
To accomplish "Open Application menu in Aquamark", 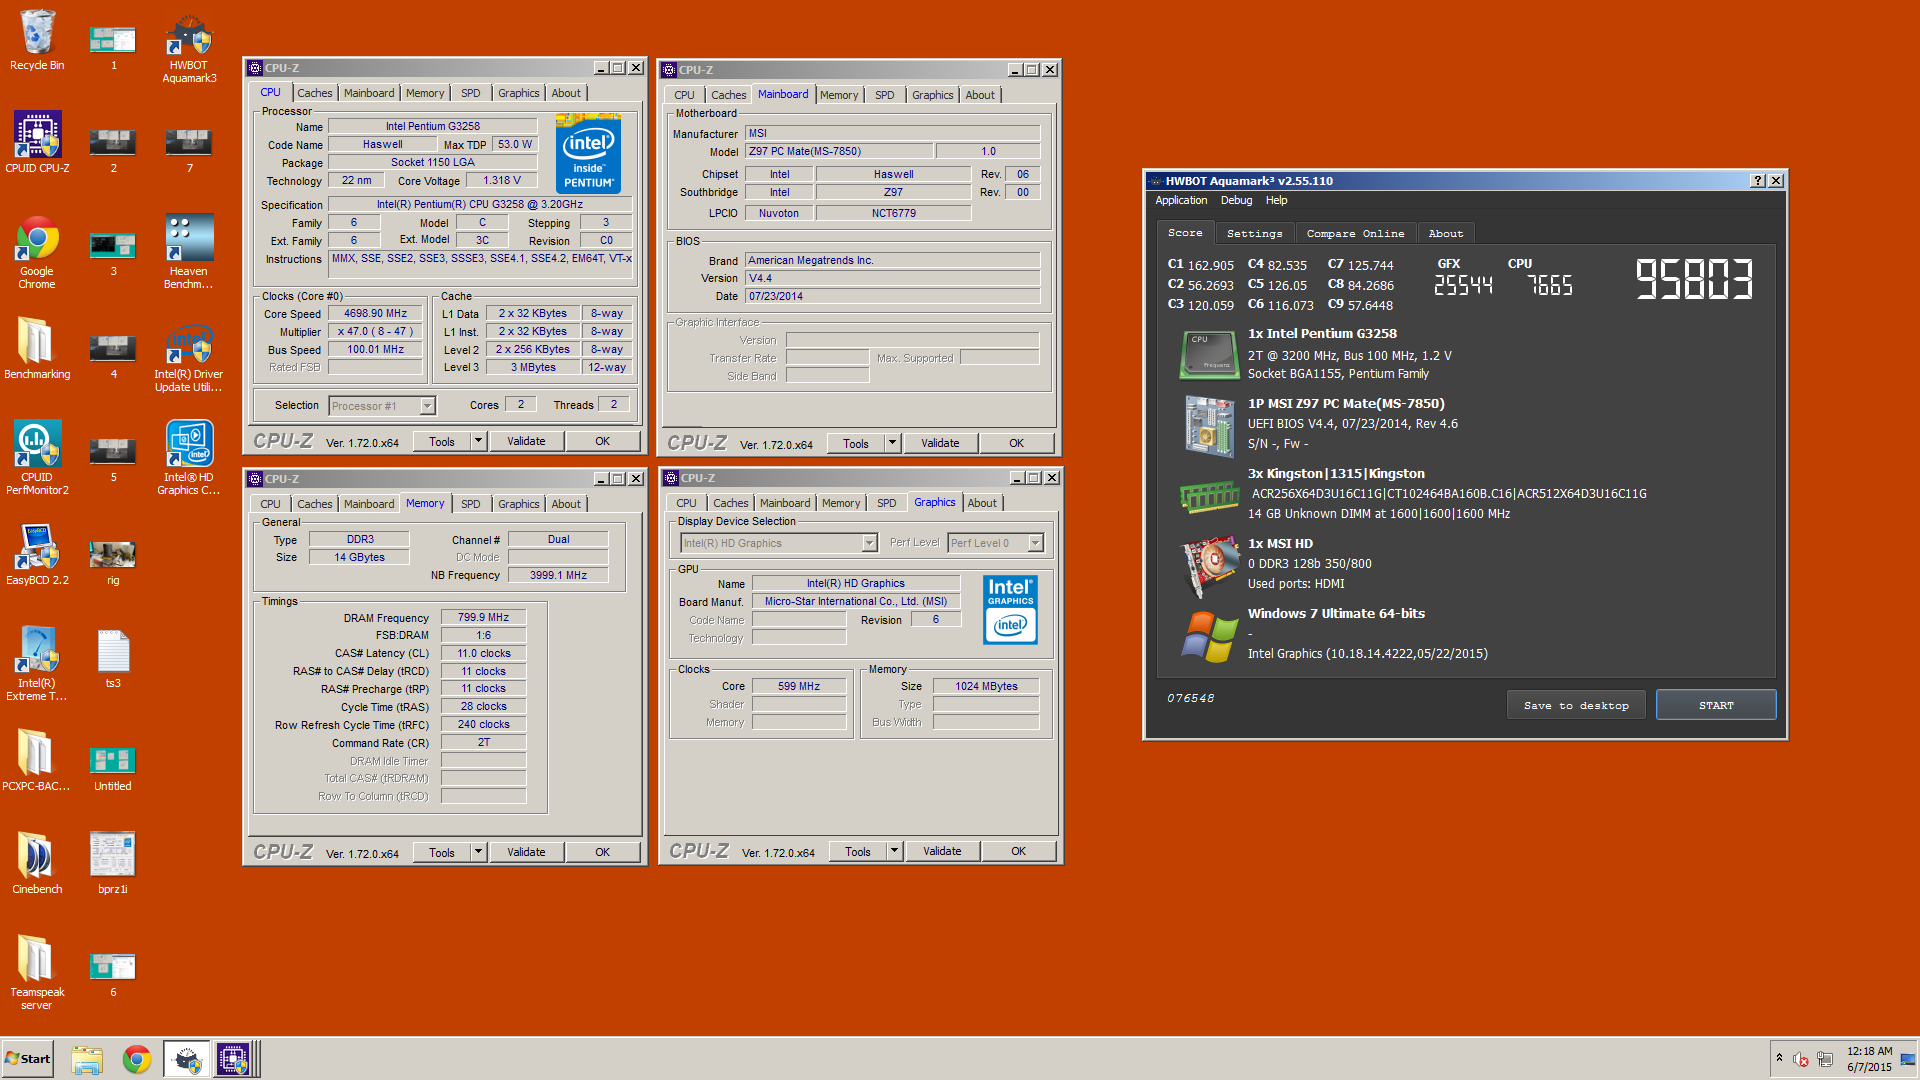I will (x=1181, y=200).
